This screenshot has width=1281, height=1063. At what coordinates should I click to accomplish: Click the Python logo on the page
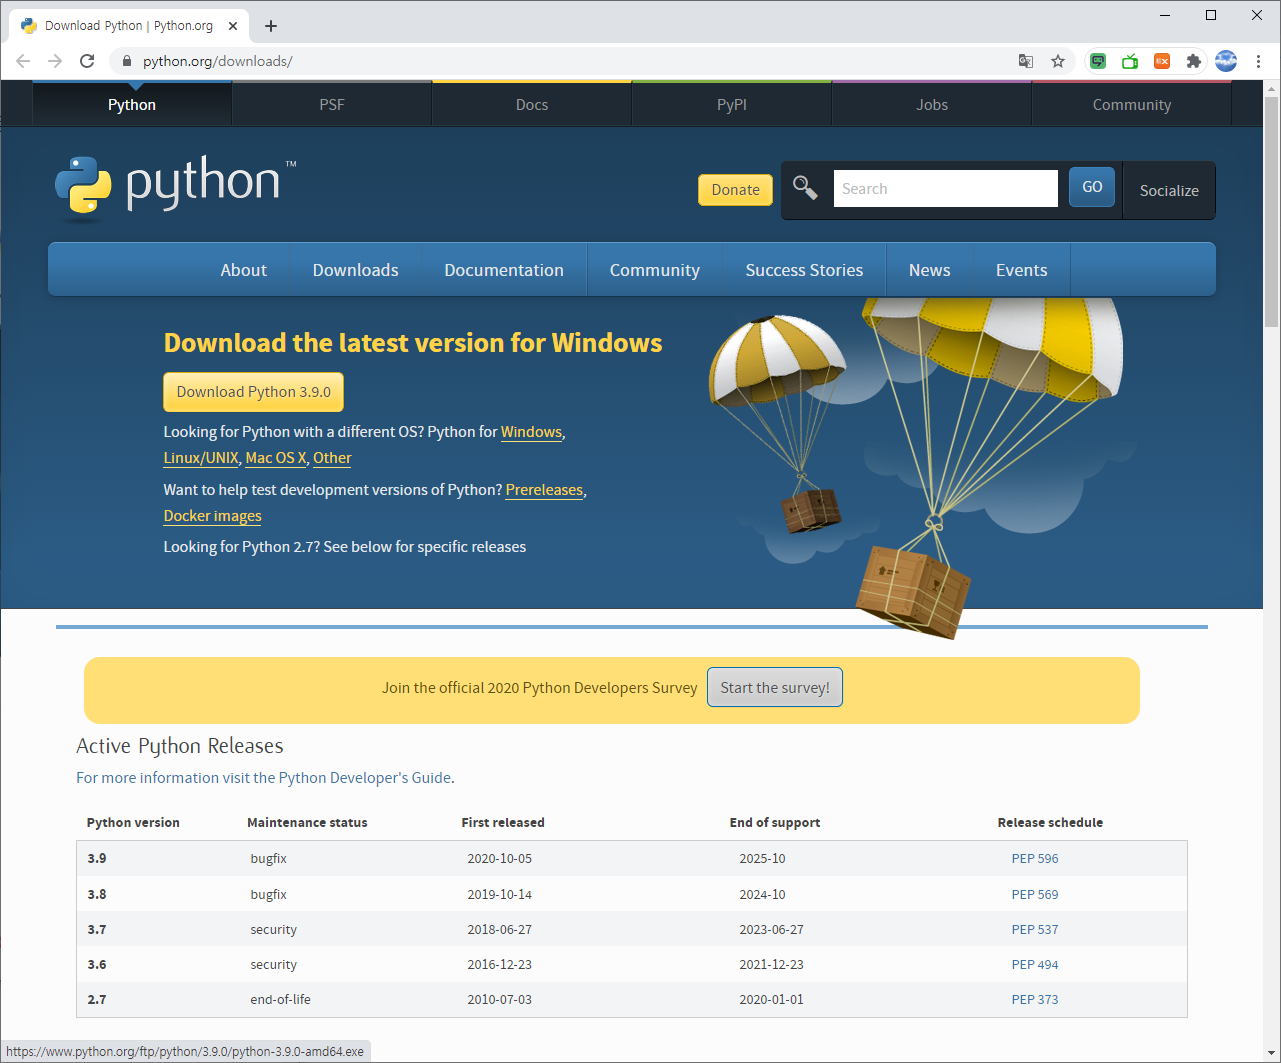(x=176, y=186)
